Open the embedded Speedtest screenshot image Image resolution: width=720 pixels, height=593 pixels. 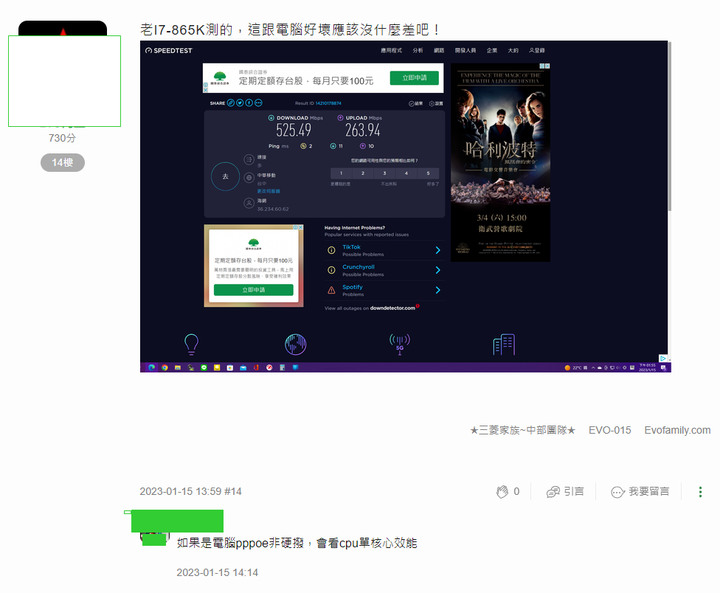(x=405, y=206)
